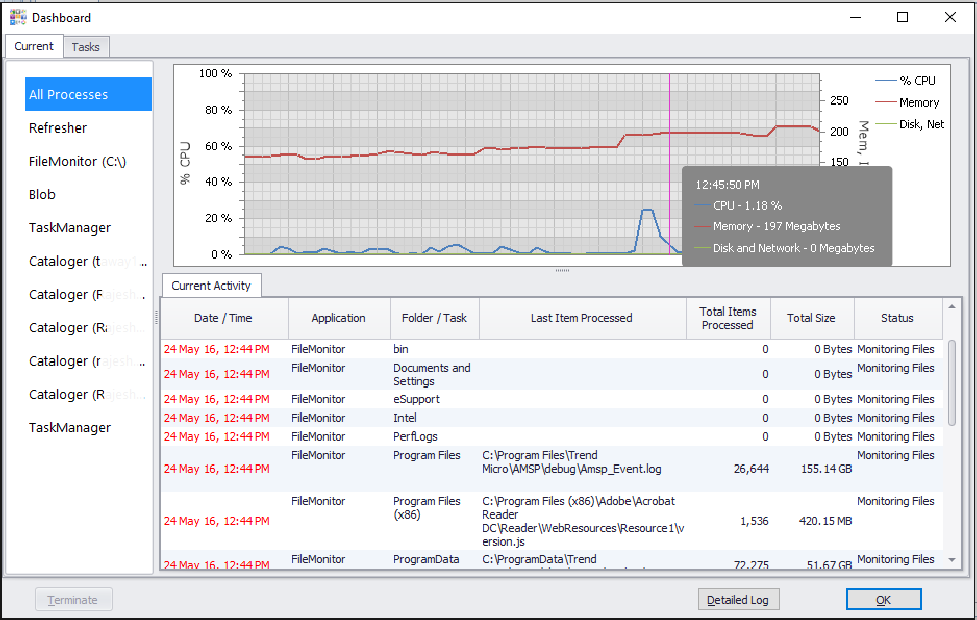Select the 'eSupport' folder row
Screen dimensions: 977x620
click(551, 399)
